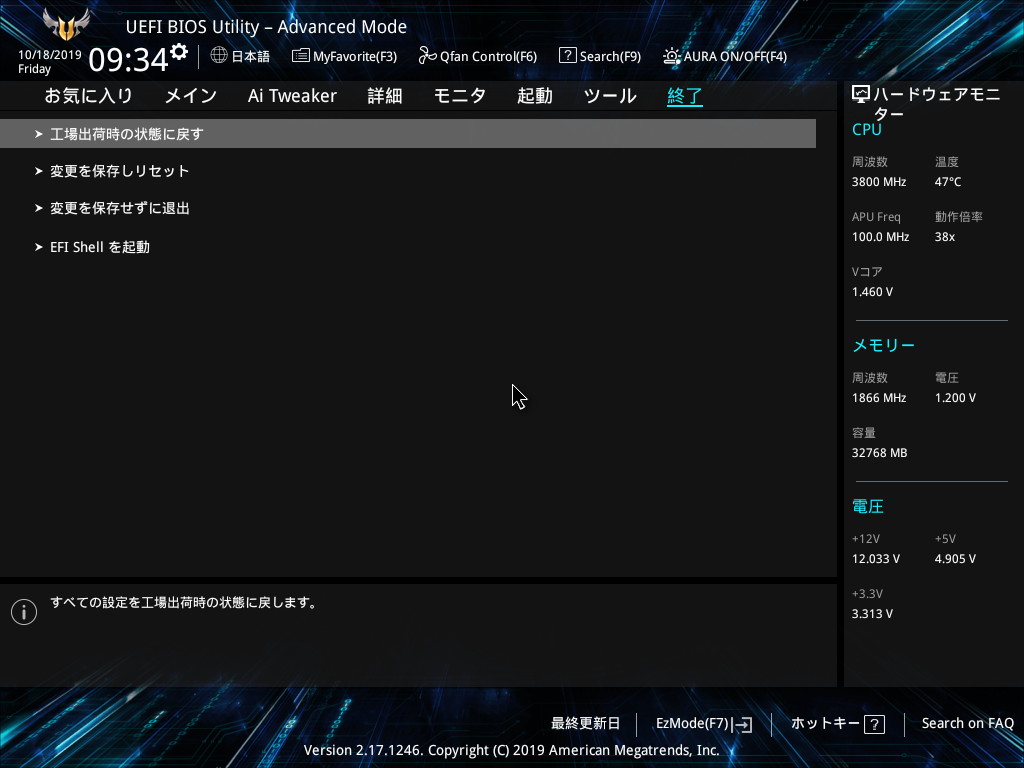Select the 終了 tab

pyautogui.click(x=684, y=96)
